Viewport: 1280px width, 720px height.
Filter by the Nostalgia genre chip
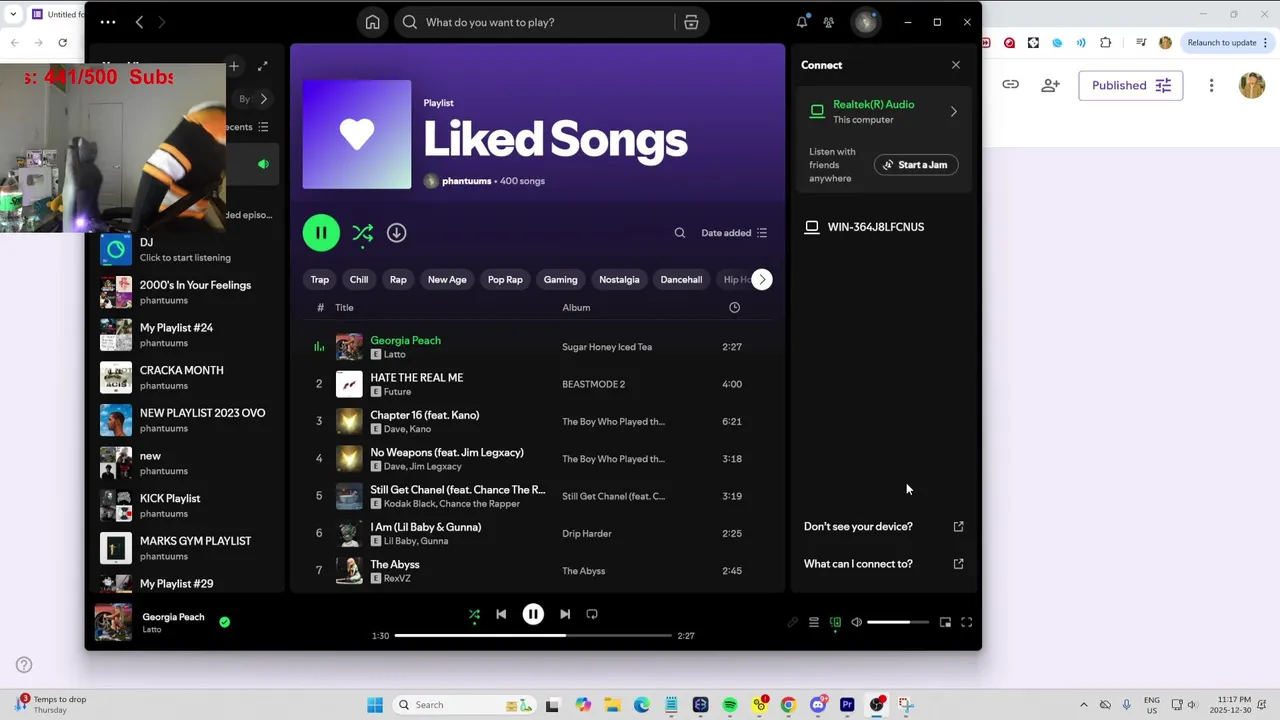click(x=619, y=280)
